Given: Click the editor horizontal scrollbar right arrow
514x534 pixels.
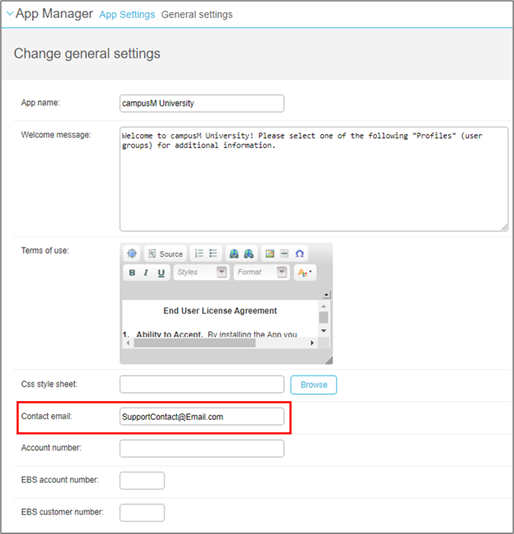Looking at the screenshot, I should pos(312,343).
